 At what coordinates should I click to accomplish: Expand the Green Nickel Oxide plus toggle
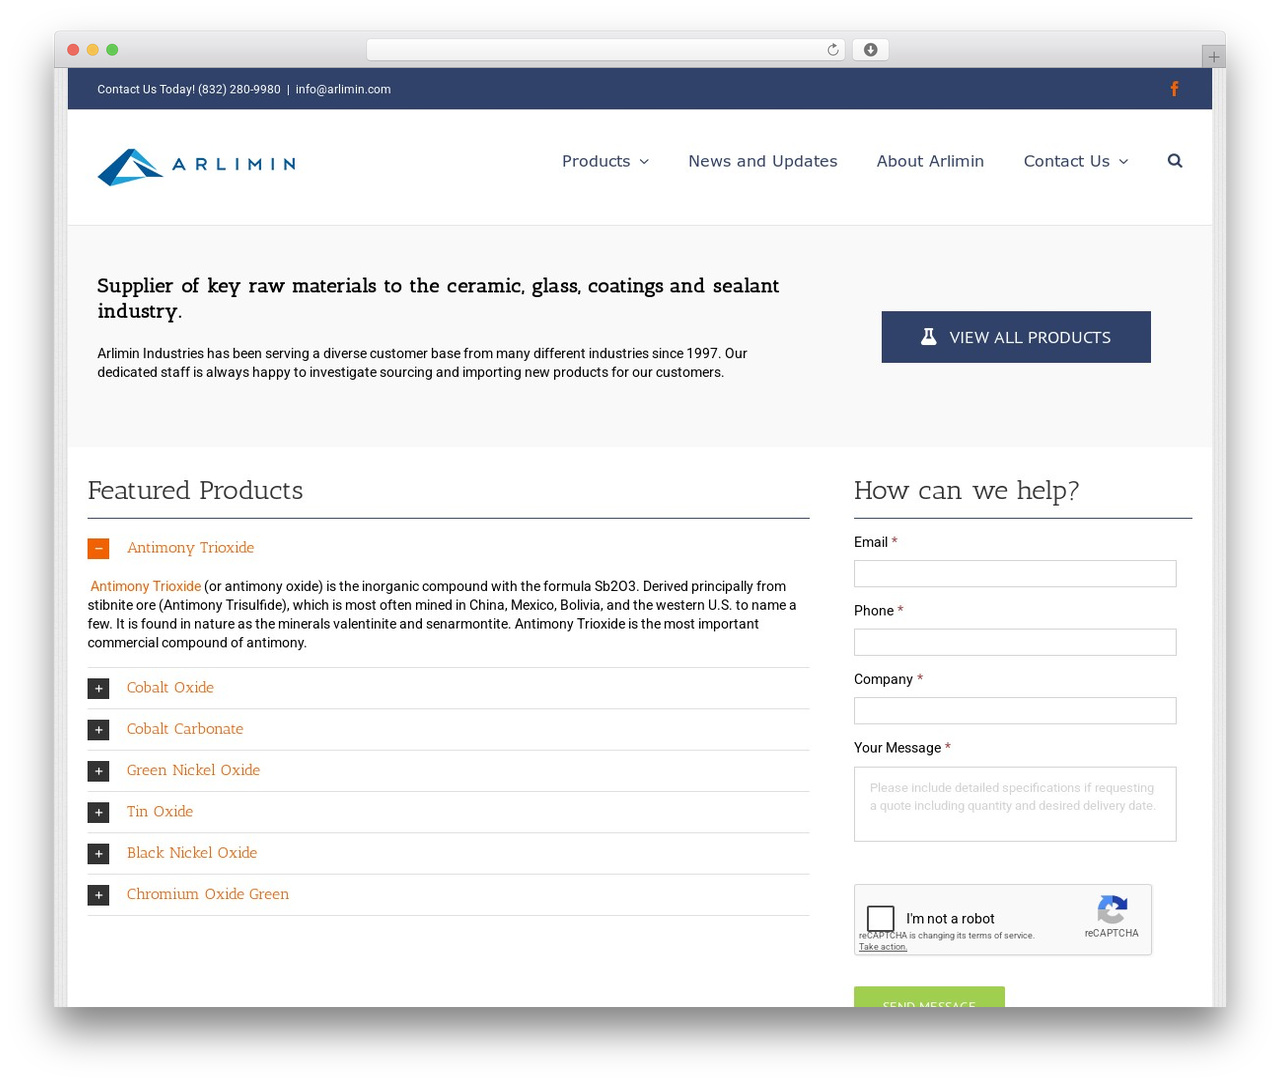click(98, 771)
